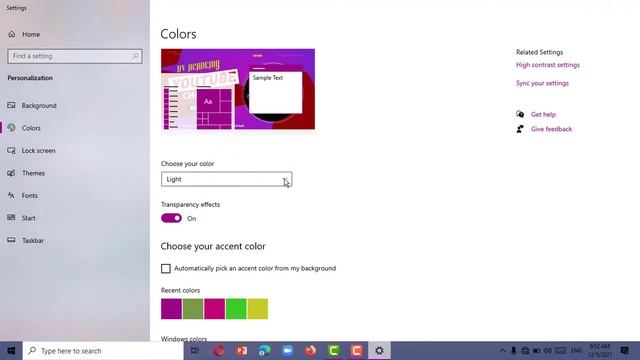The height and width of the screenshot is (360, 640).
Task: Click the Find a setting search box
Action: (75, 56)
